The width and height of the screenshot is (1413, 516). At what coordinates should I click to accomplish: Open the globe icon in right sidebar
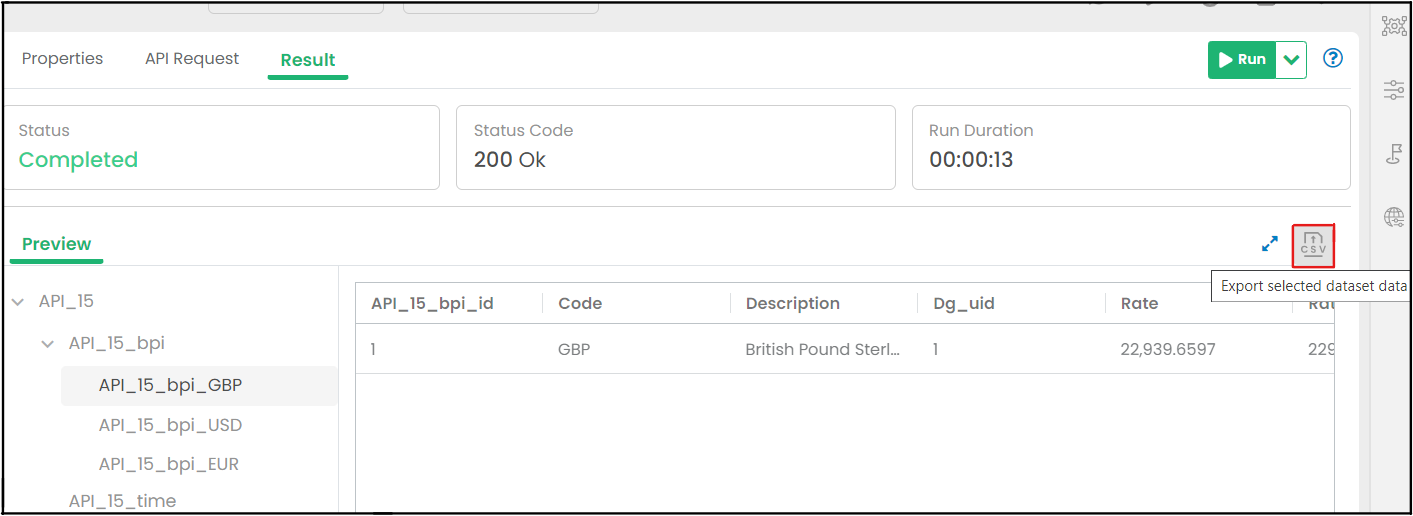[x=1393, y=217]
